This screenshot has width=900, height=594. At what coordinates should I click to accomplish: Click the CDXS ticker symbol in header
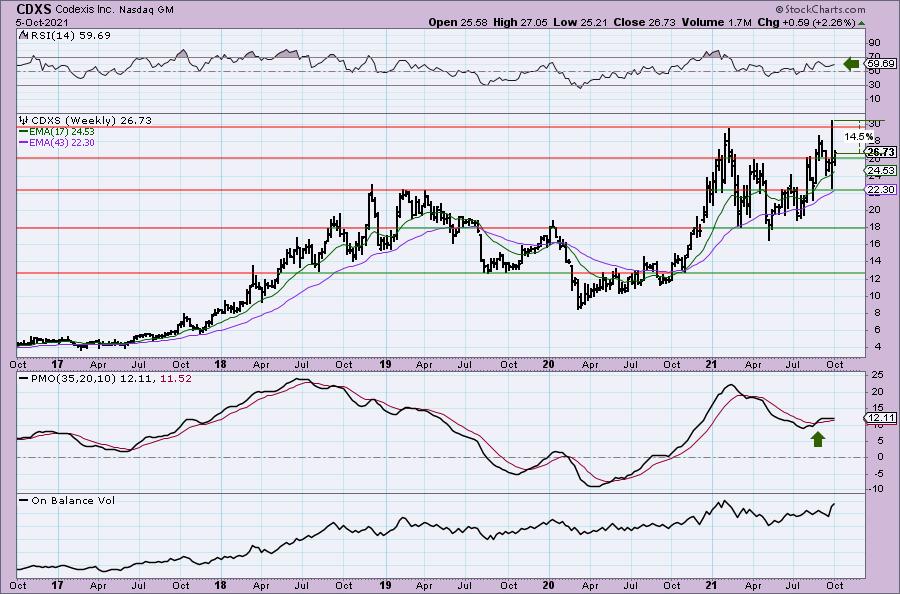tap(34, 9)
